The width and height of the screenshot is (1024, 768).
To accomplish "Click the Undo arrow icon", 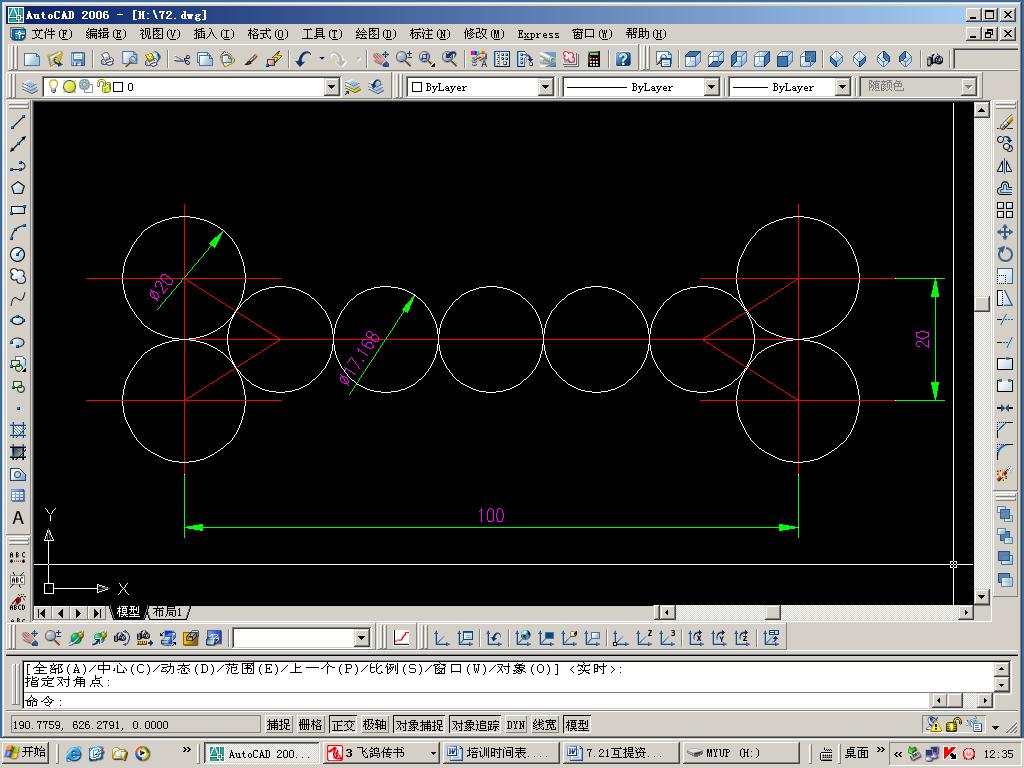I will 302,60.
